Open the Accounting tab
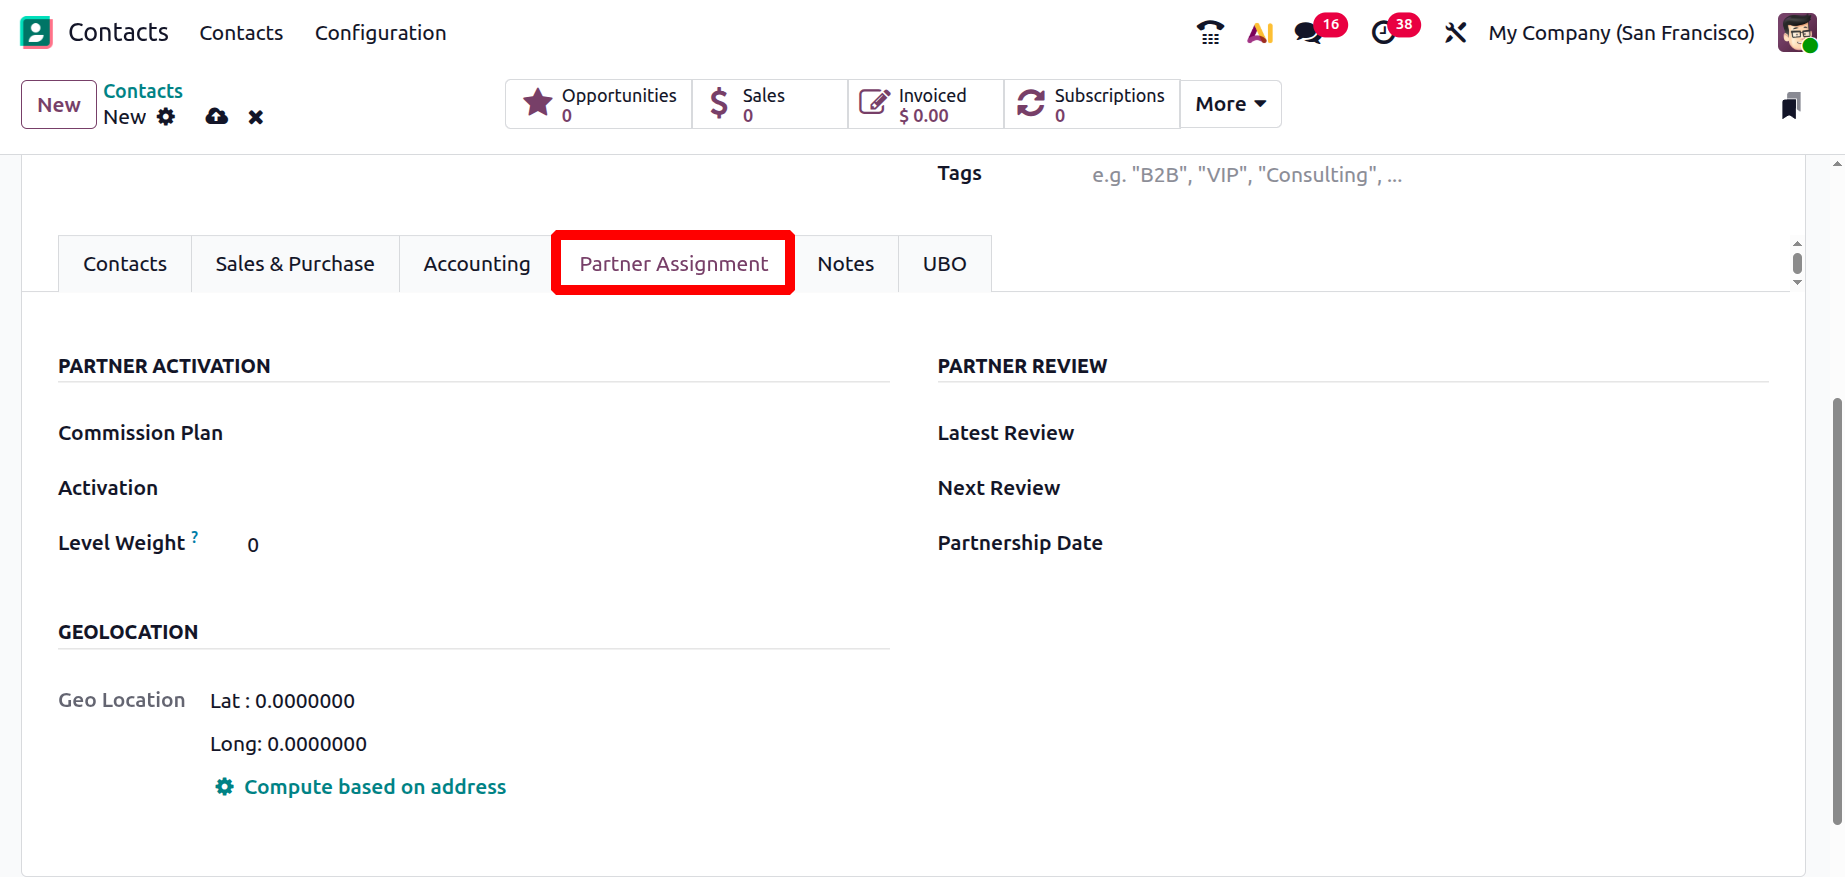Screen dimensions: 1845x877 point(476,264)
